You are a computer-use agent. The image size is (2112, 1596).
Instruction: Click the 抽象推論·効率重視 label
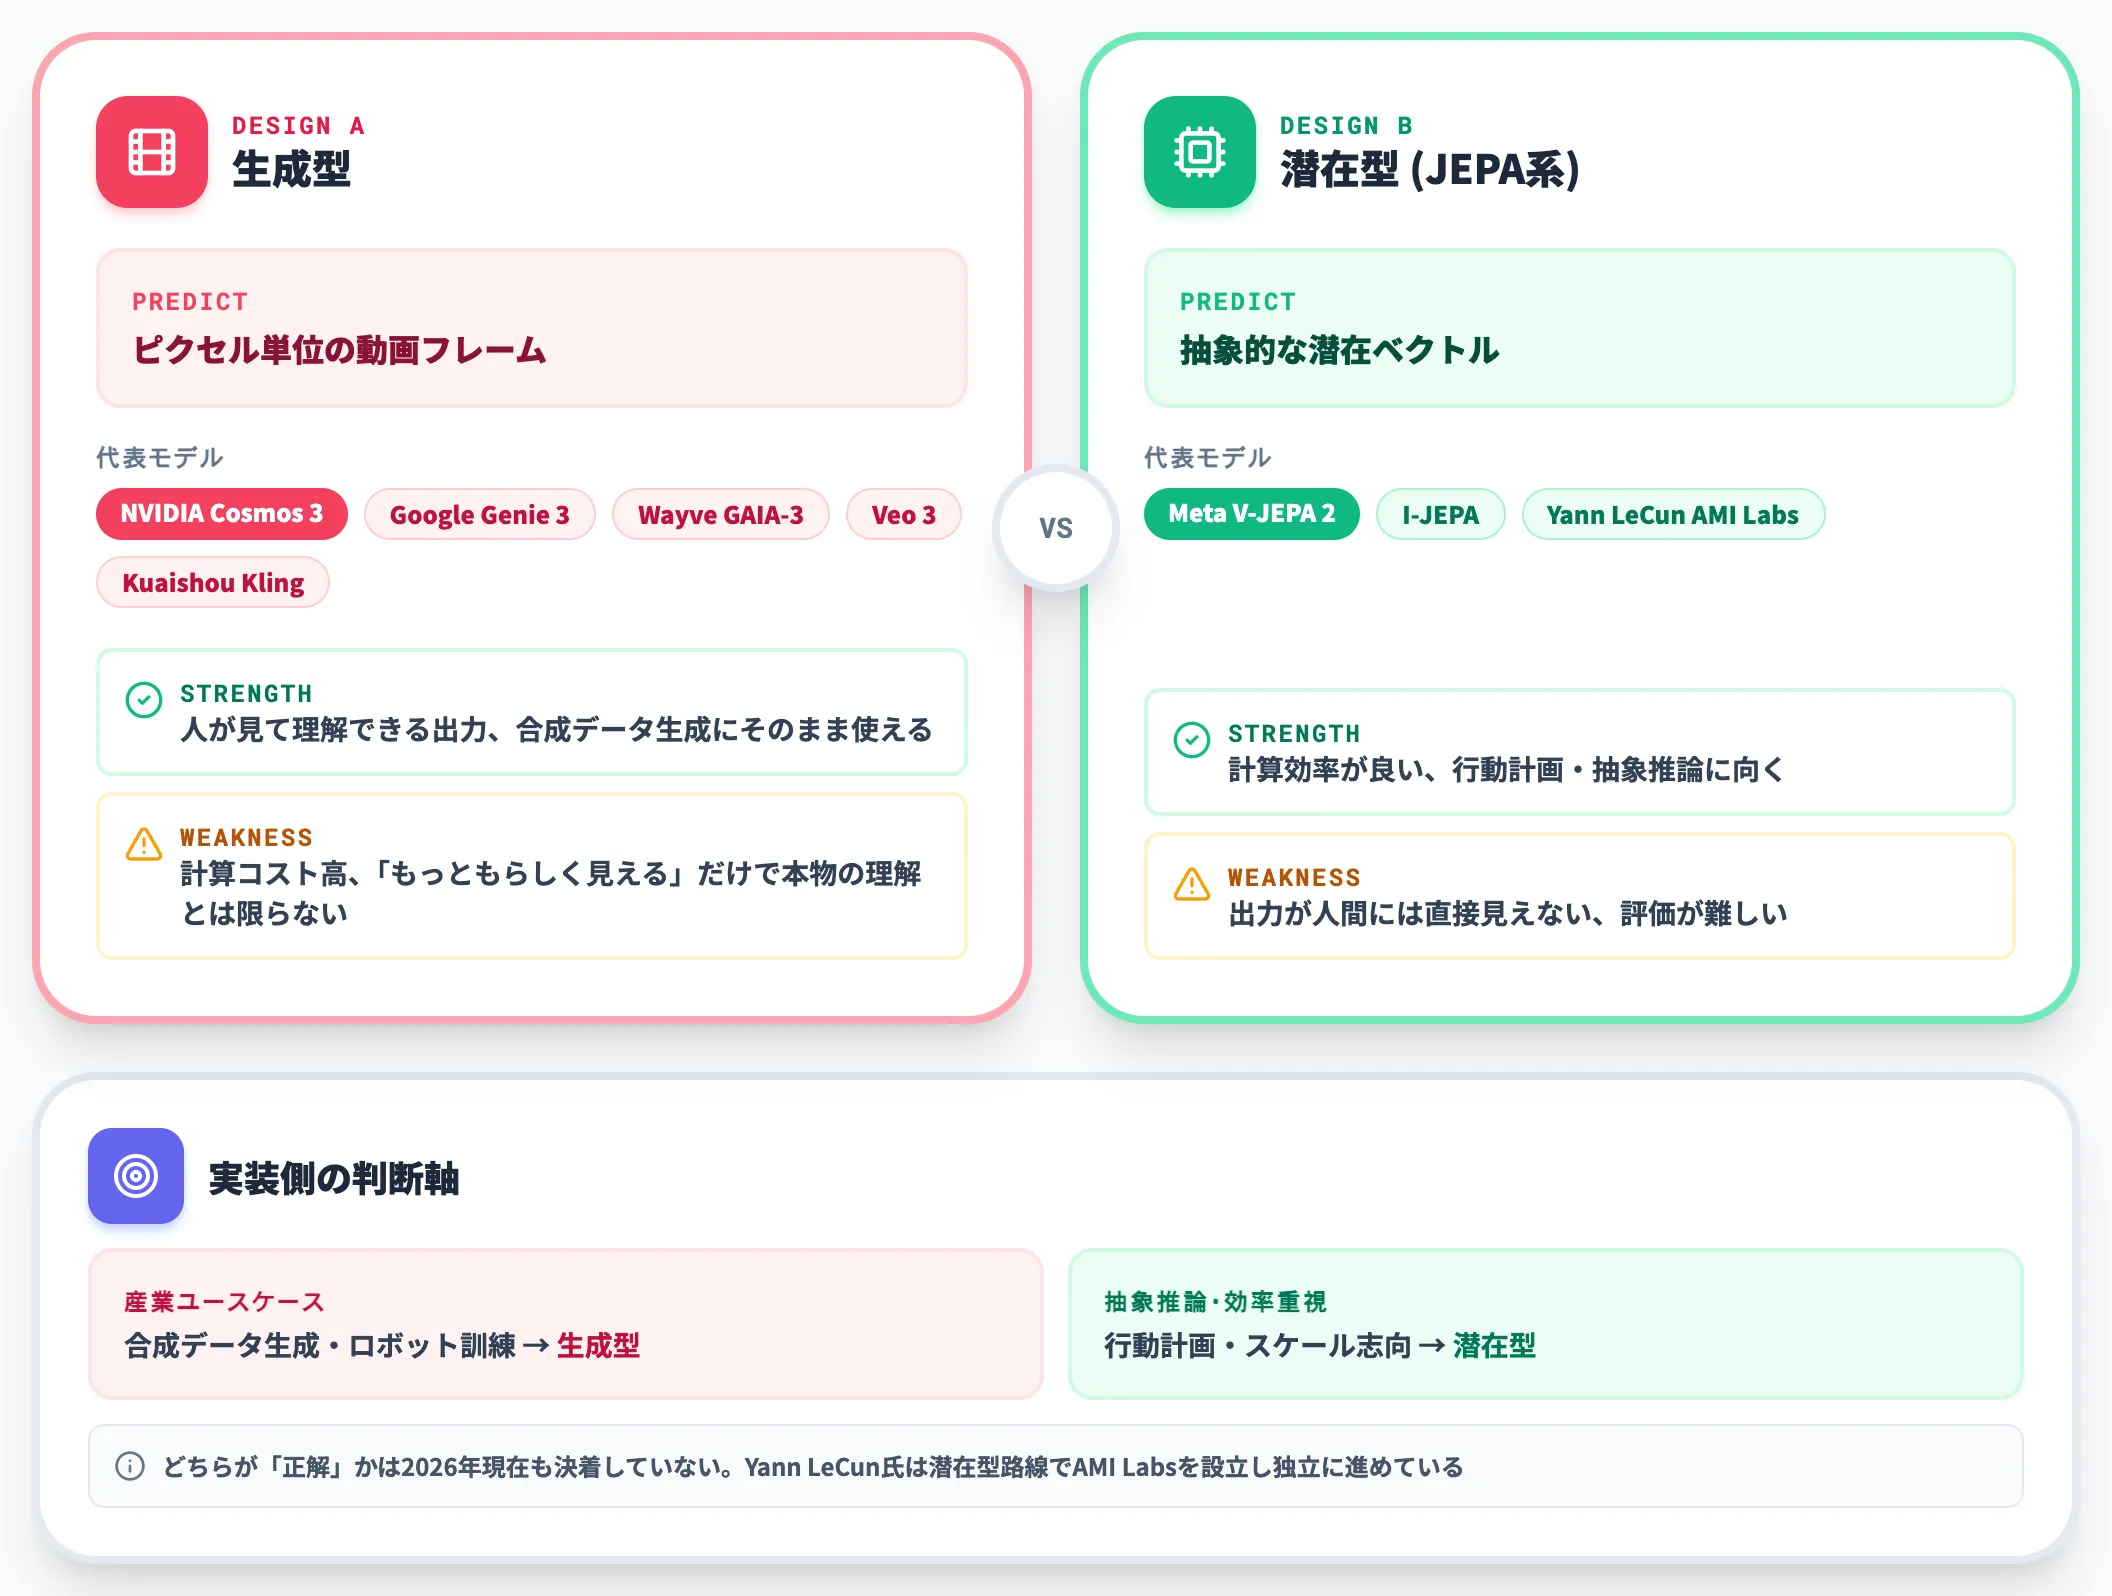tap(1215, 1302)
